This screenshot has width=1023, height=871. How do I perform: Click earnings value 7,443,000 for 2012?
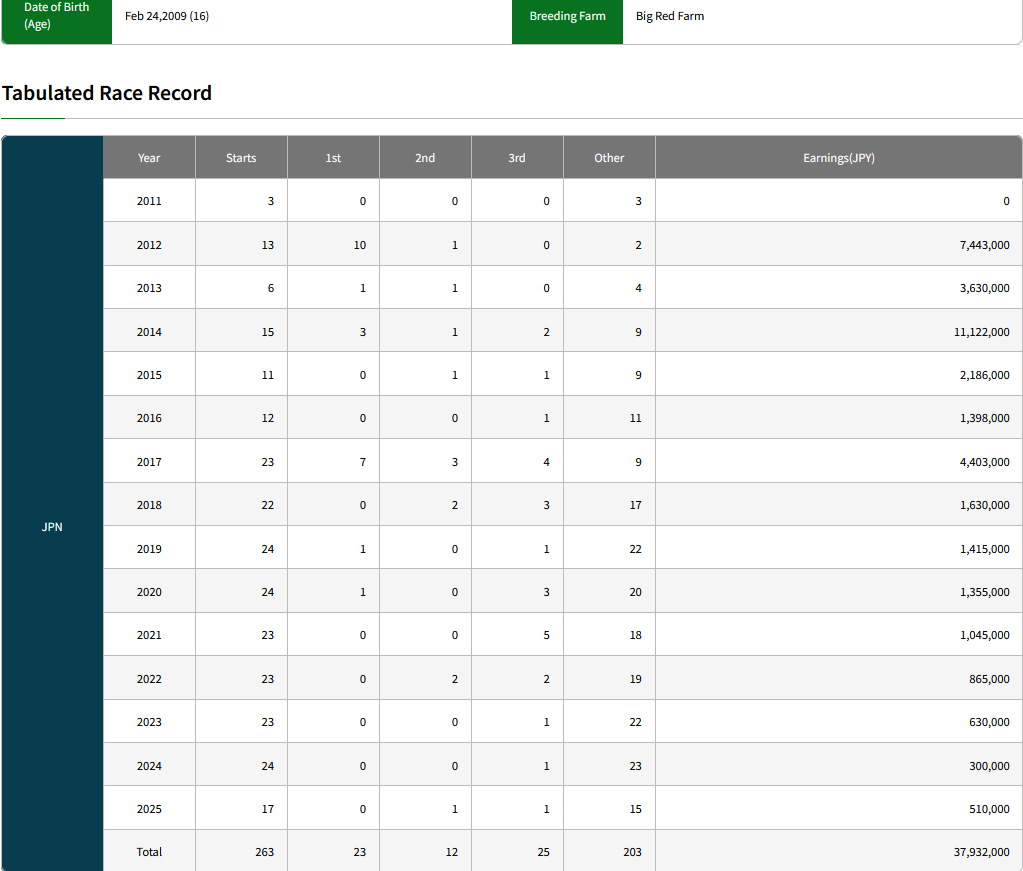tap(984, 245)
